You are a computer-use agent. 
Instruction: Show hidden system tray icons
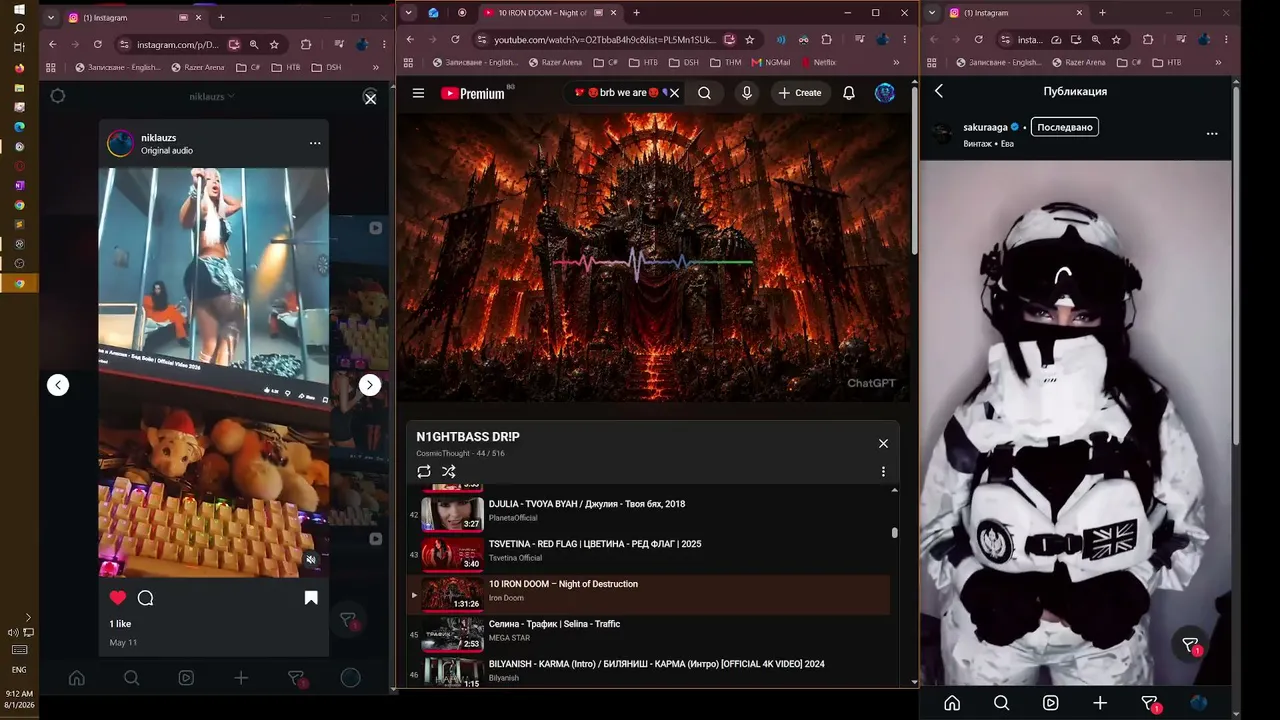pos(27,617)
